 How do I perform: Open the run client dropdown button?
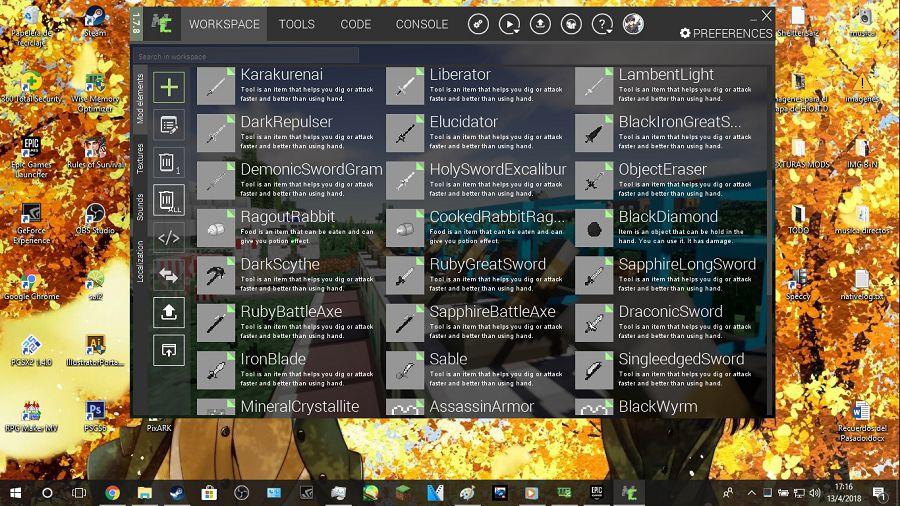509,24
